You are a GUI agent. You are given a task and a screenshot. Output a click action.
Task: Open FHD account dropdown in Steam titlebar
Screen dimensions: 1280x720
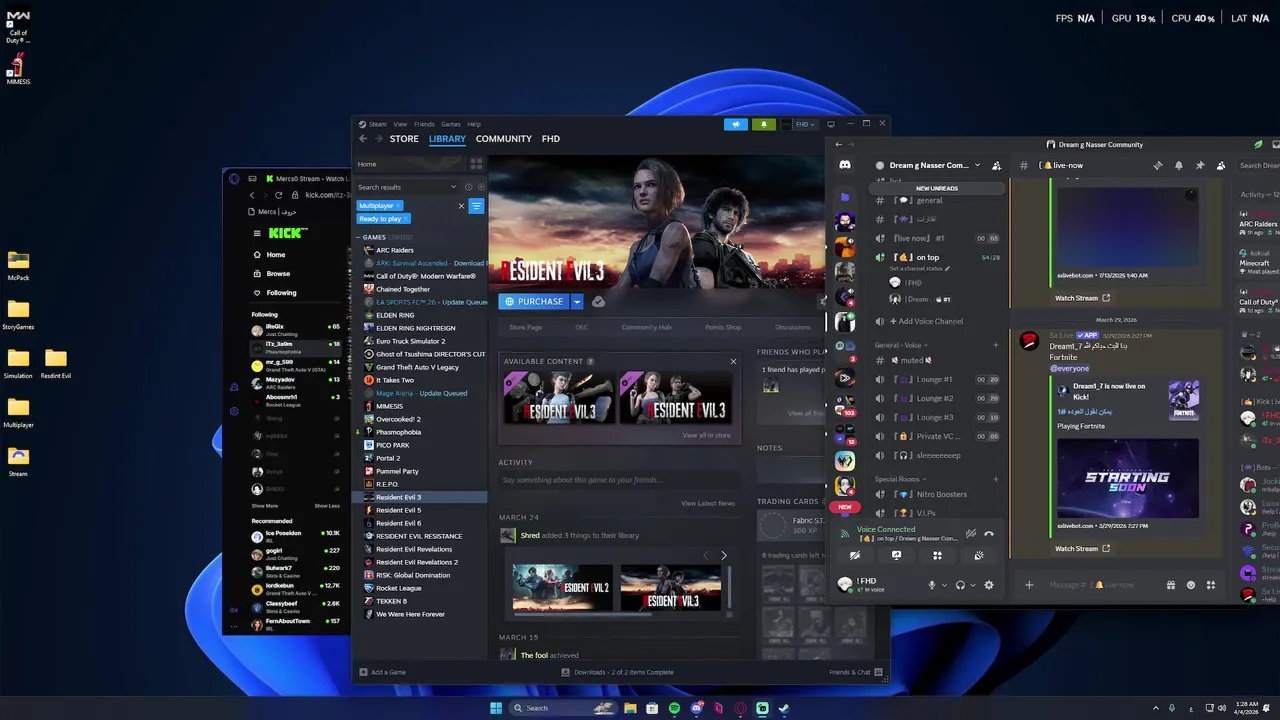[800, 124]
